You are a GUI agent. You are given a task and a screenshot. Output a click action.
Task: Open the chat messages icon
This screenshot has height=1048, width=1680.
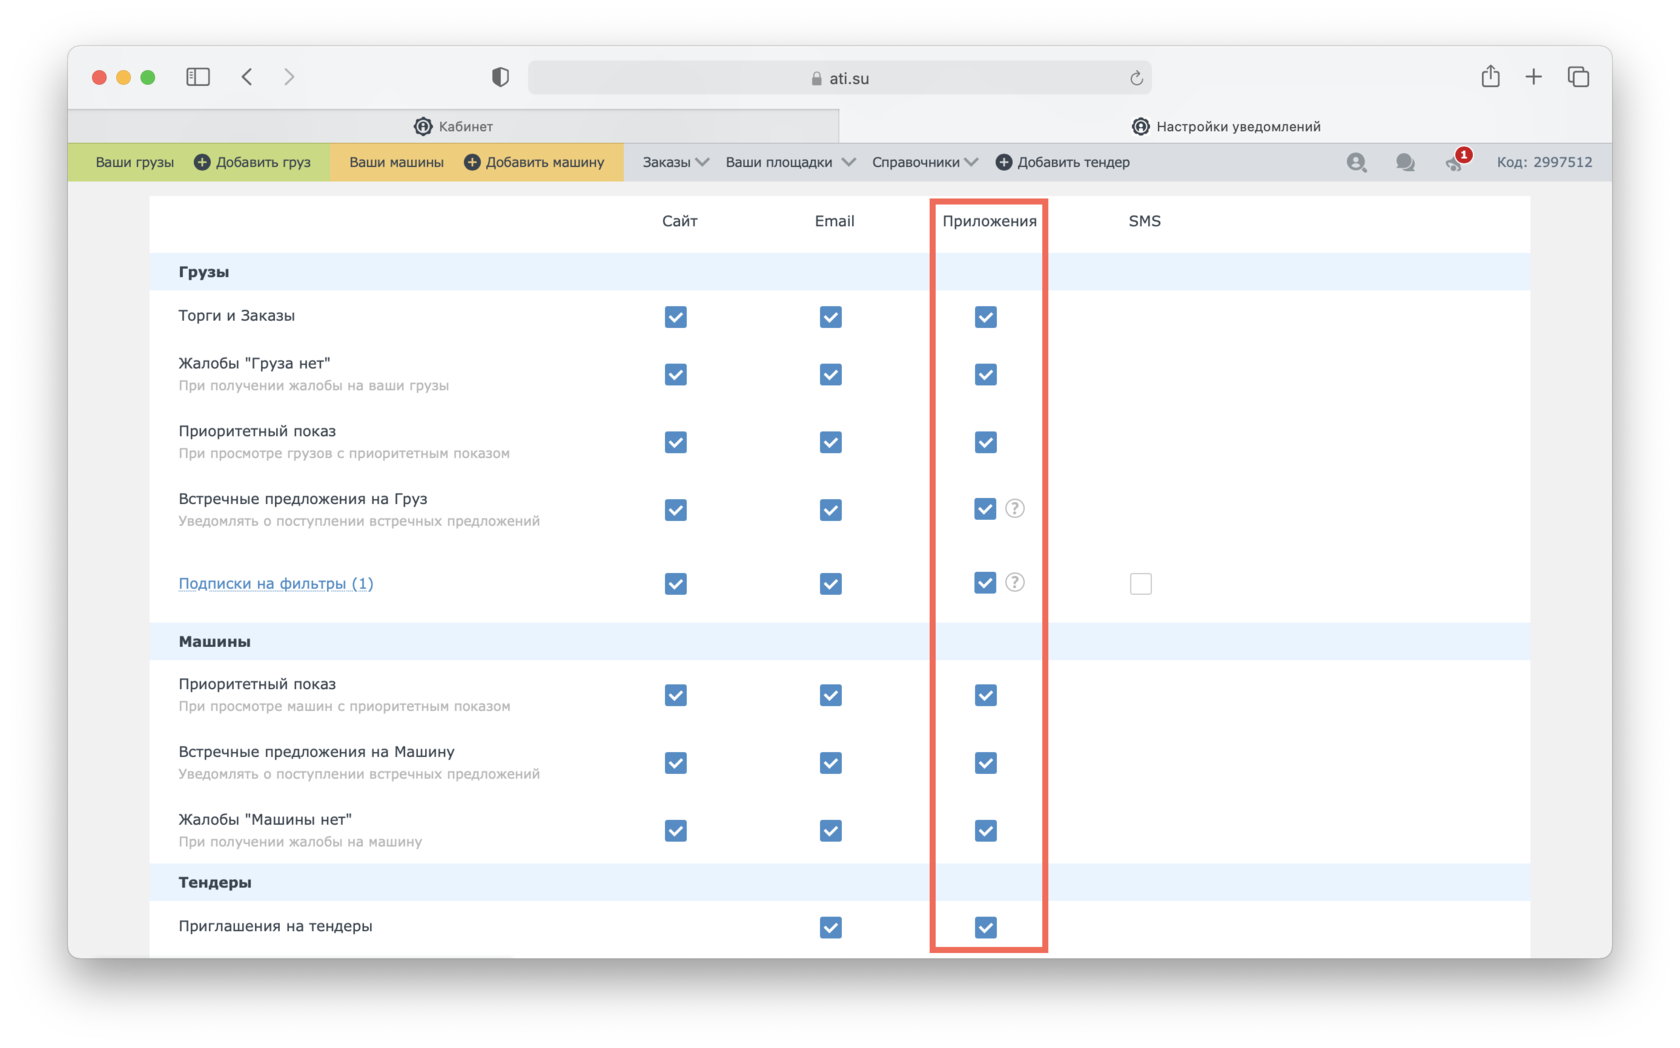click(x=1405, y=162)
